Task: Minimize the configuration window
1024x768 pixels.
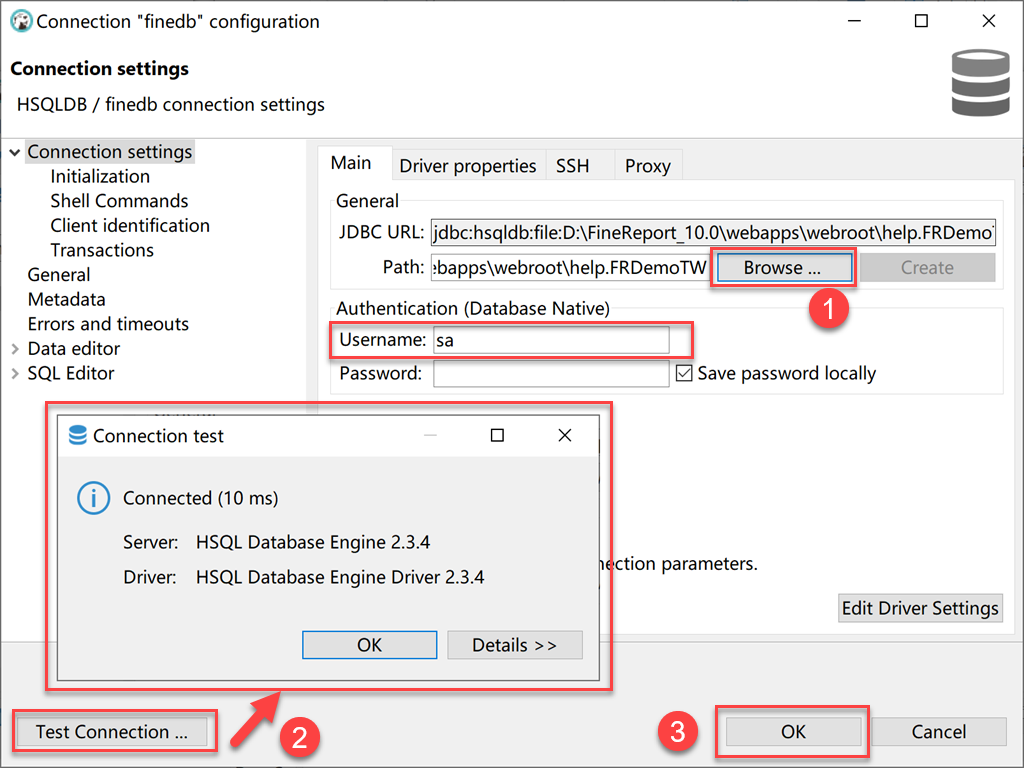Action: (854, 21)
